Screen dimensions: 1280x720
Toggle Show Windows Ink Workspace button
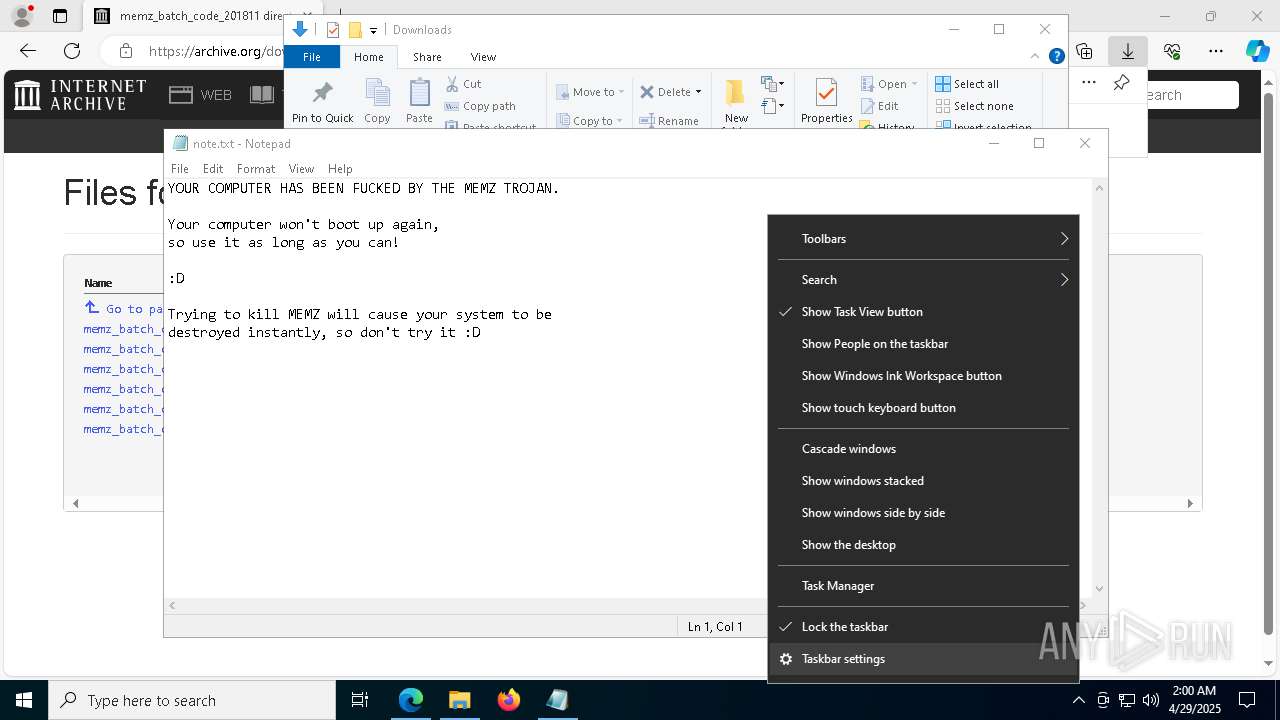pos(923,376)
